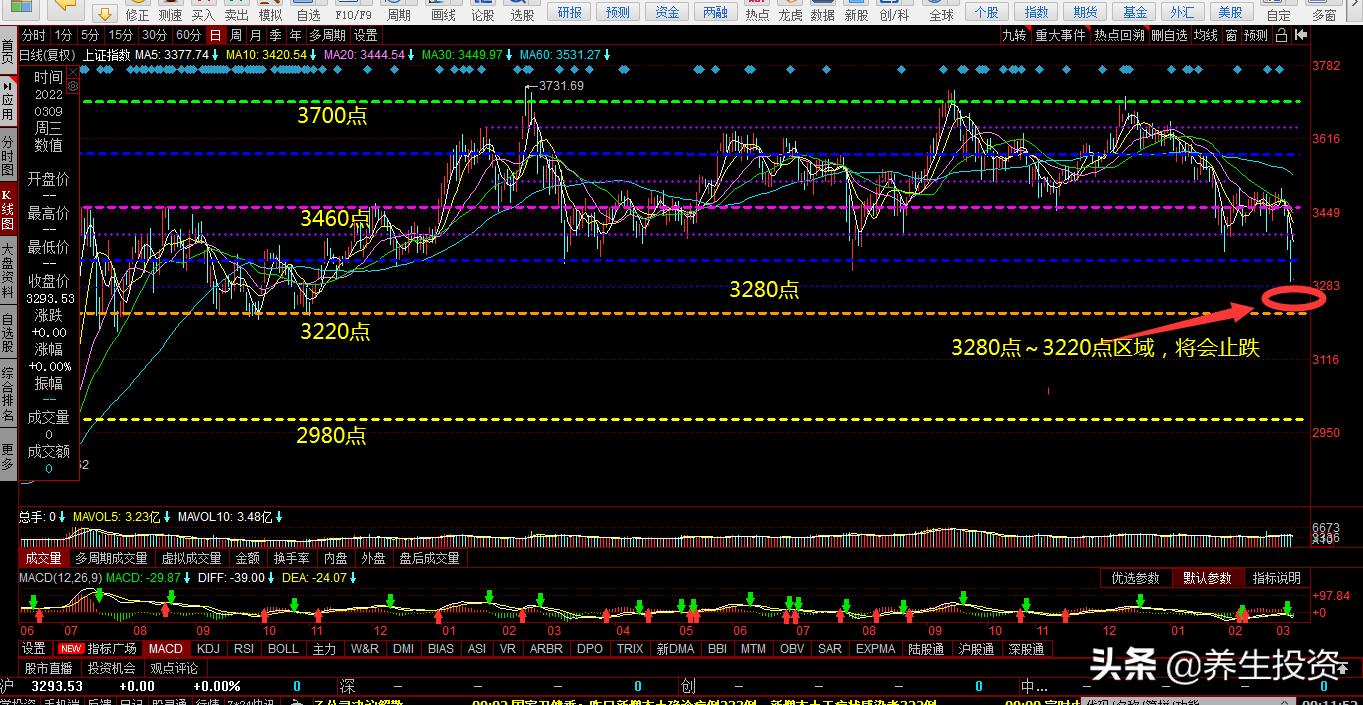Open the 周期 period tool

(x=398, y=11)
